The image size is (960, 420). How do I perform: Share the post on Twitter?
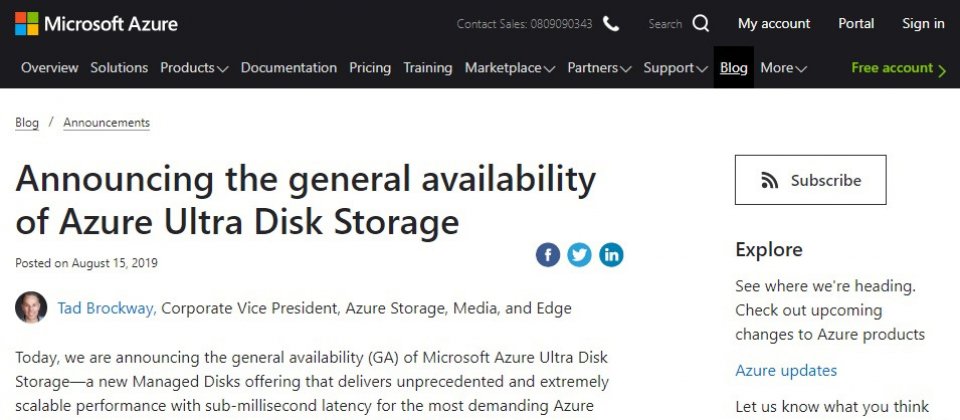pos(580,255)
